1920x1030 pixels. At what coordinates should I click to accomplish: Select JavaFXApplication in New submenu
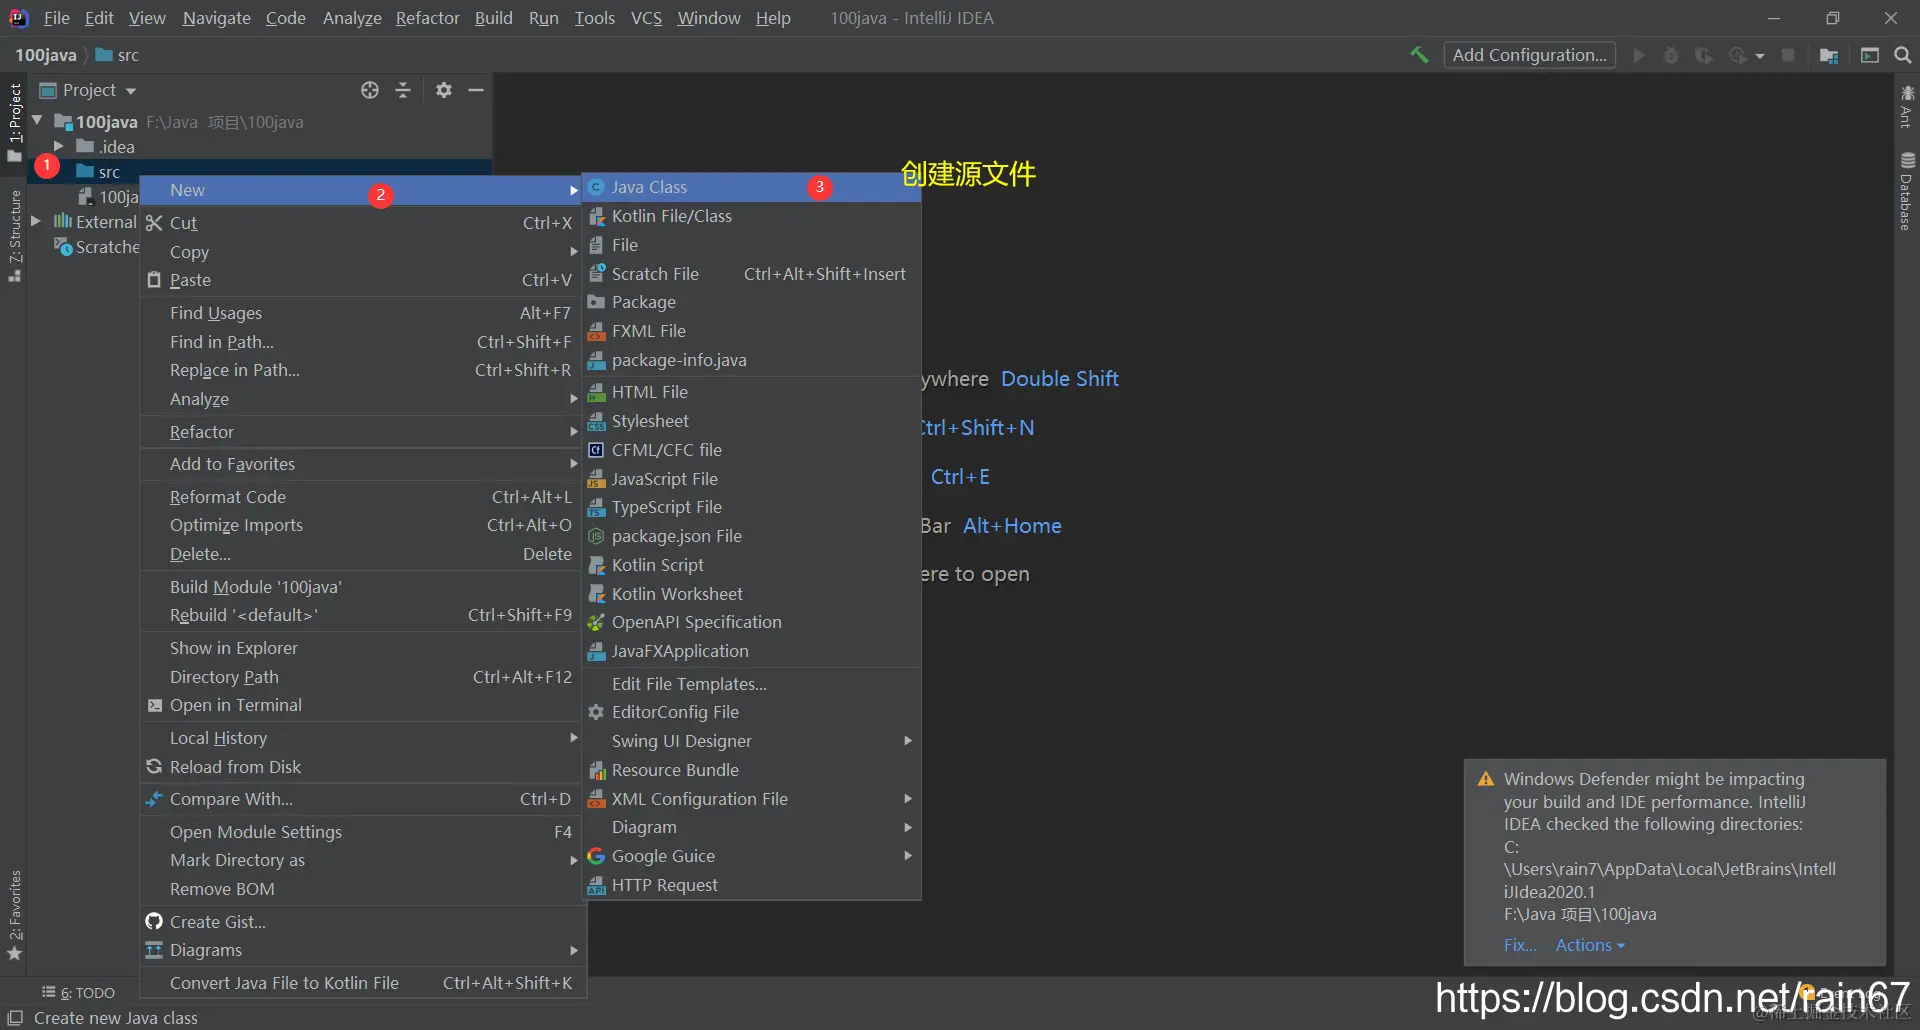752,651
